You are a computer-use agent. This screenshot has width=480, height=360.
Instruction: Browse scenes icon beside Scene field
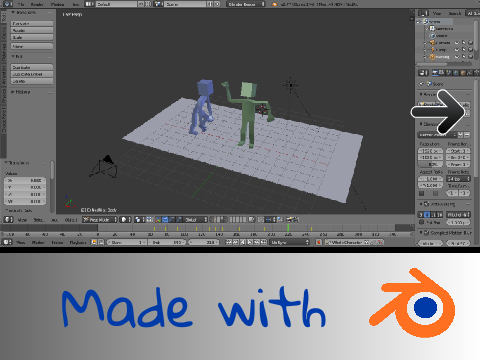click(x=159, y=4)
